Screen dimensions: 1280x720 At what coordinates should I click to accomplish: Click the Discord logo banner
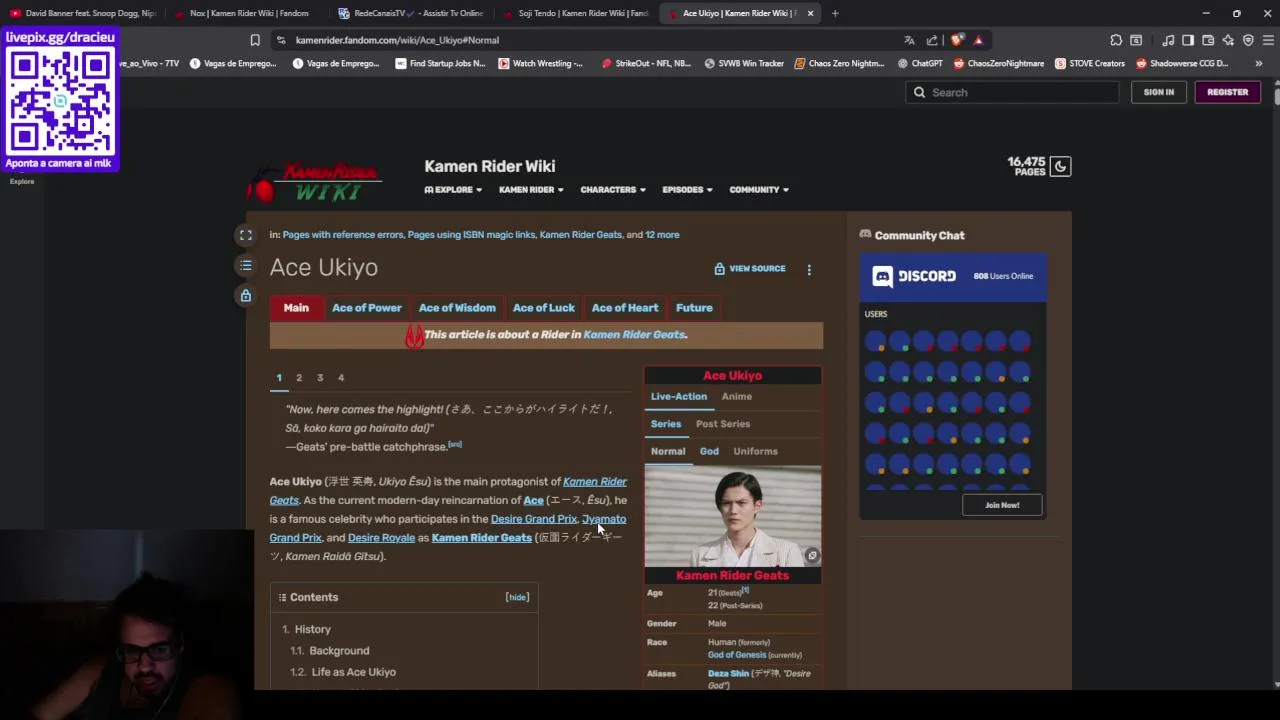(914, 276)
